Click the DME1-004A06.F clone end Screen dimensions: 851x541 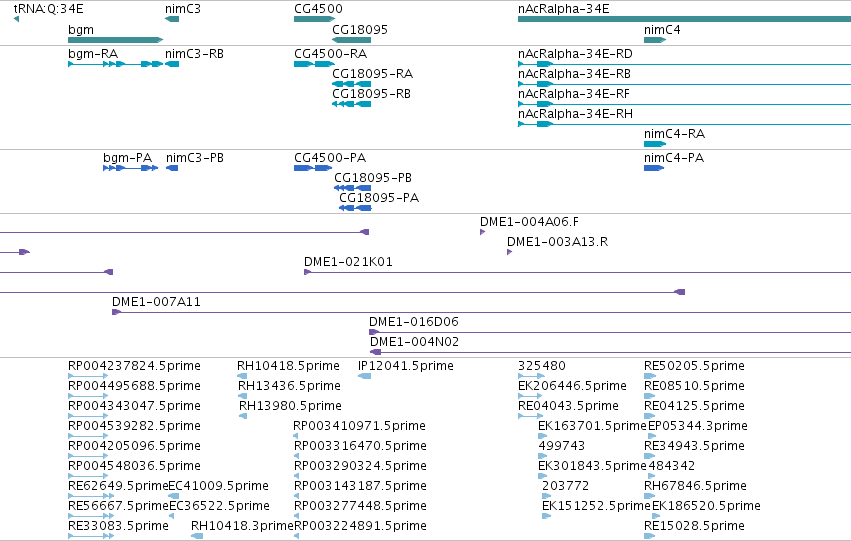click(482, 232)
